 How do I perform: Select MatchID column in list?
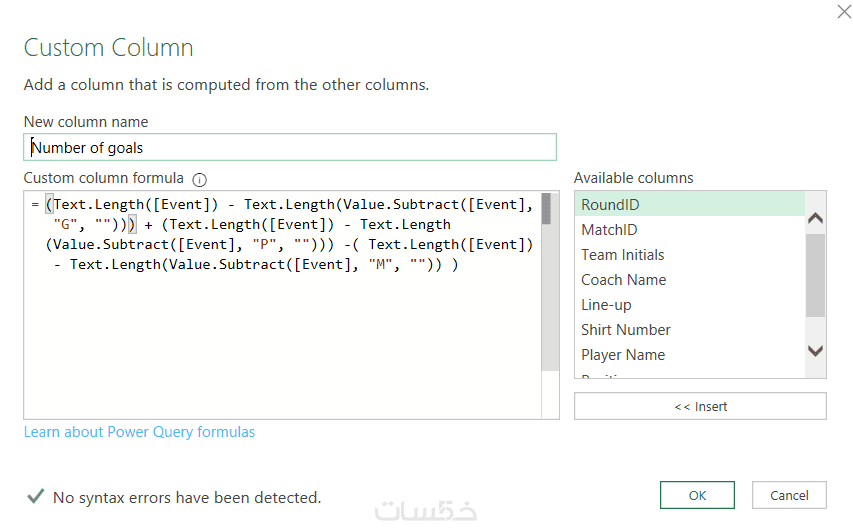(609, 230)
